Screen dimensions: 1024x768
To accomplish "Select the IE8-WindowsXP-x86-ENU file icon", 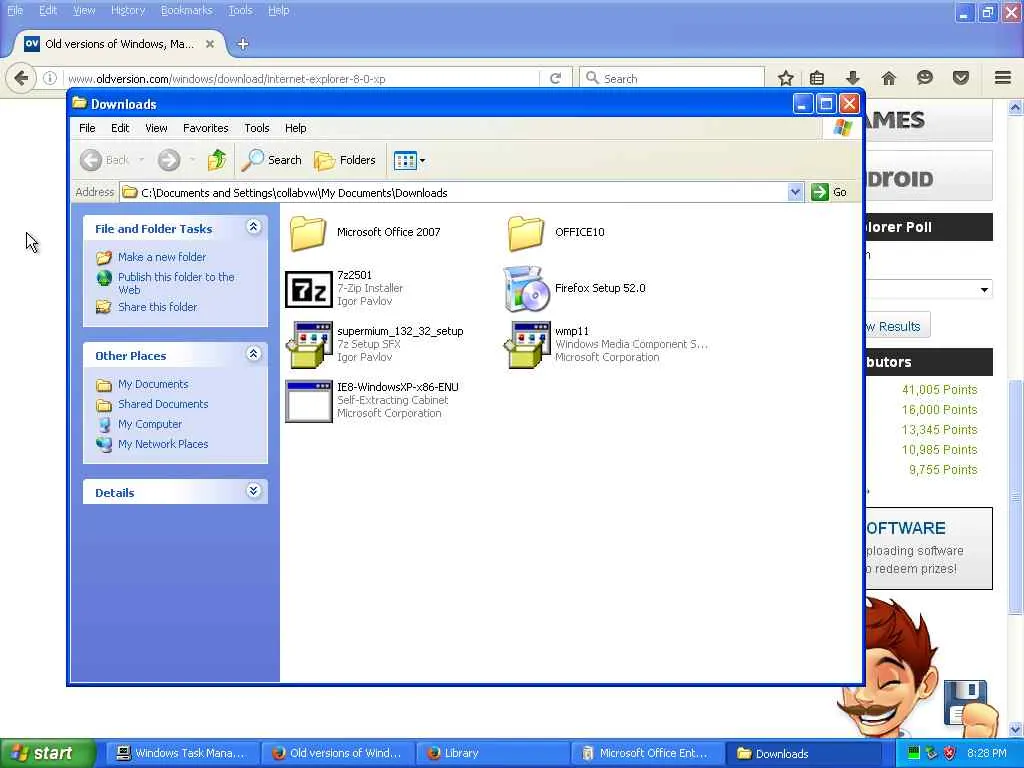I will tap(309, 401).
